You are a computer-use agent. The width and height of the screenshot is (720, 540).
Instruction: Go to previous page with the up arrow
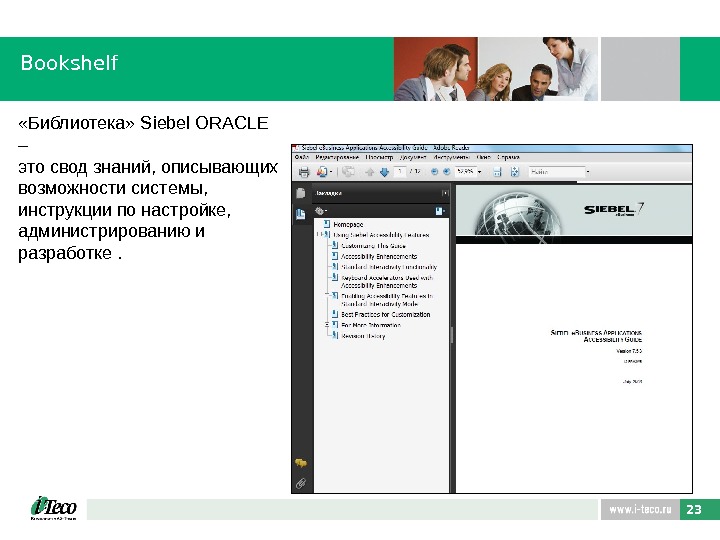tap(370, 172)
